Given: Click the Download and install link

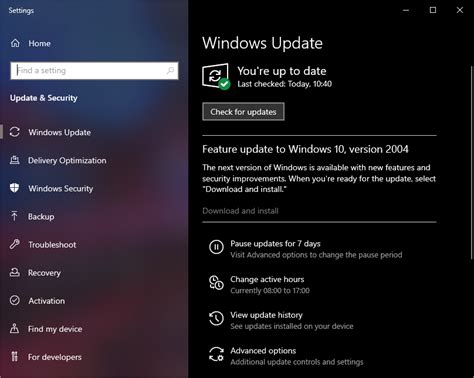Looking at the screenshot, I should pyautogui.click(x=240, y=211).
